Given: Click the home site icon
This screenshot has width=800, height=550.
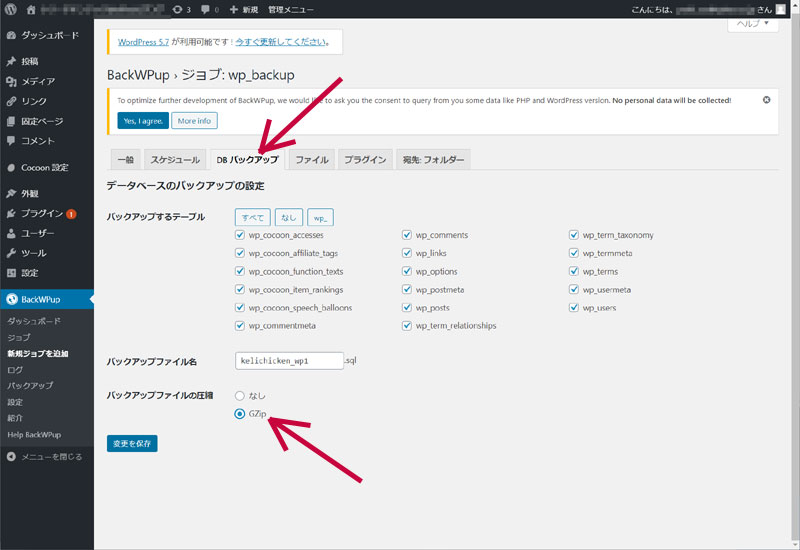Looking at the screenshot, I should 31,9.
